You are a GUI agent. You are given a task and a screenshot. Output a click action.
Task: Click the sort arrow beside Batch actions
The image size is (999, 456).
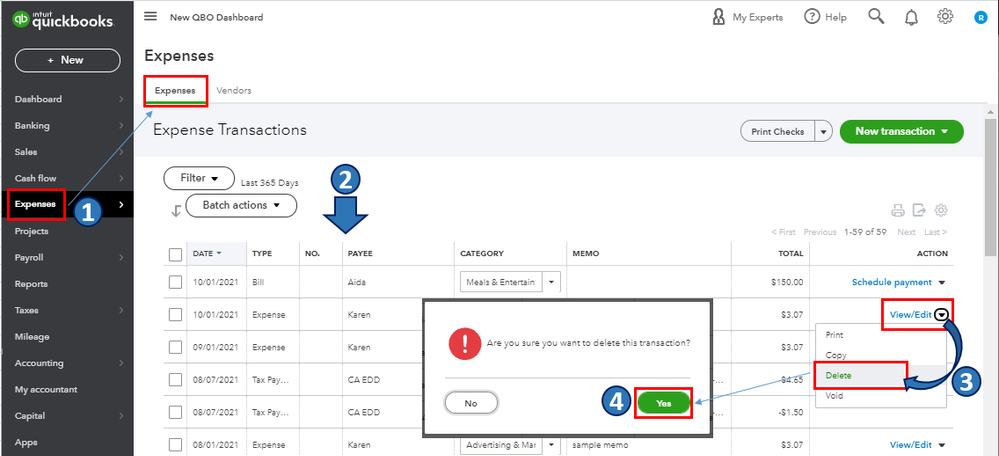pos(176,211)
